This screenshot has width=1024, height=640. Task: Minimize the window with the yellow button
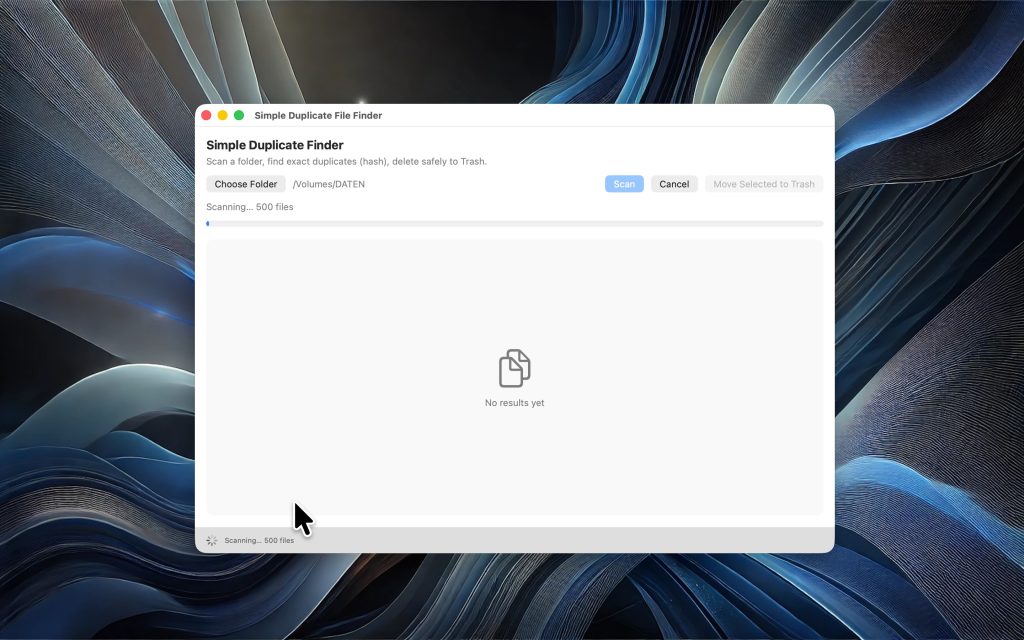223,116
